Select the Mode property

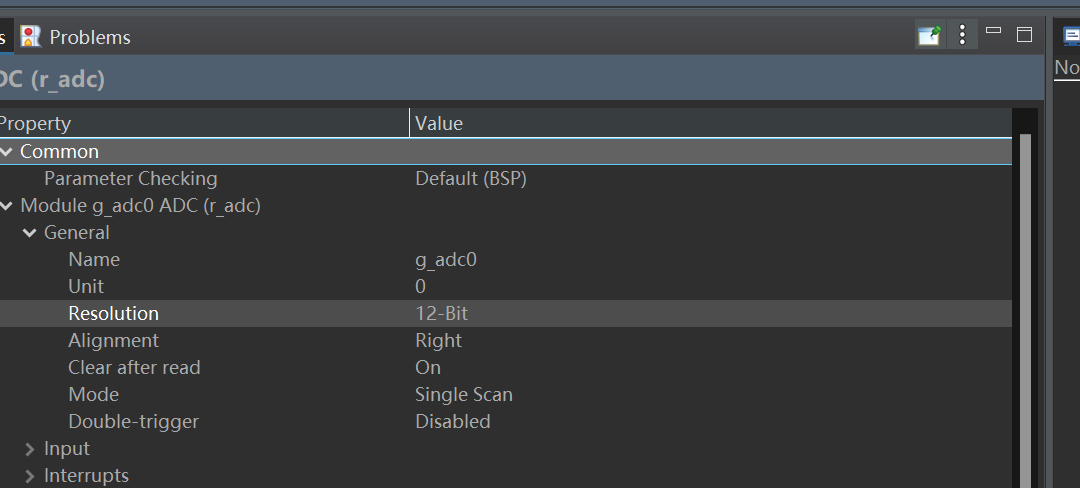(94, 394)
